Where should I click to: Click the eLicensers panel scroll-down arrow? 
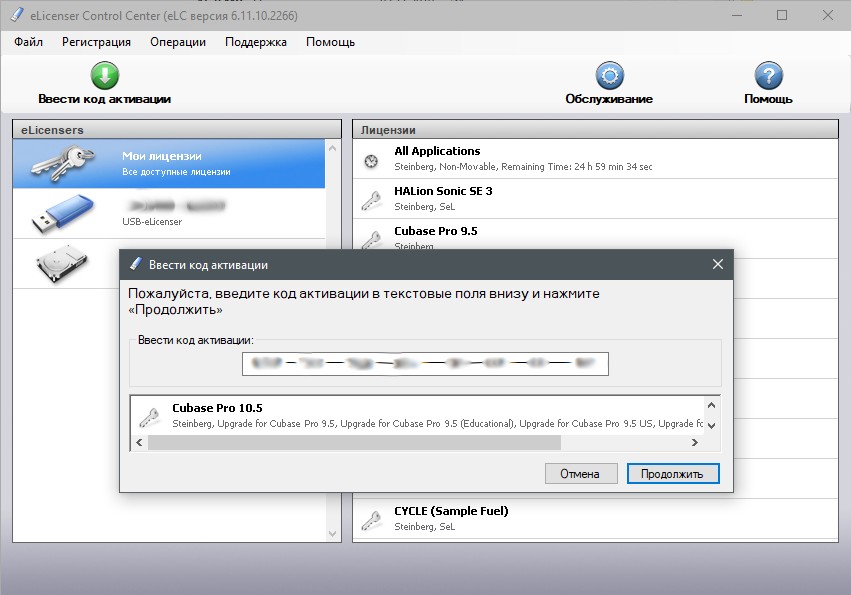(333, 534)
